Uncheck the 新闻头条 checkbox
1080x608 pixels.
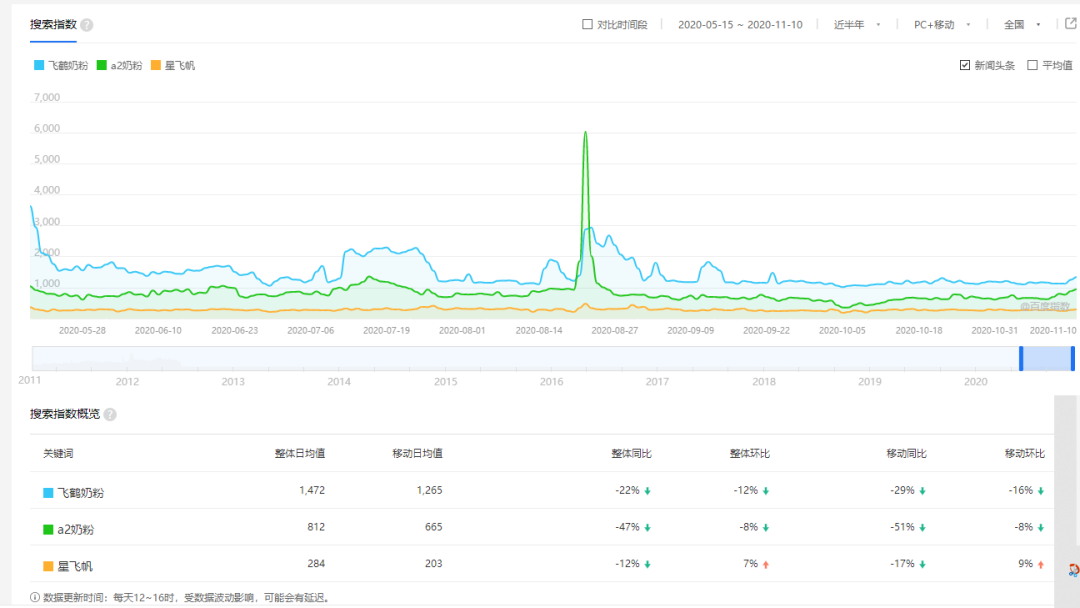pos(965,65)
